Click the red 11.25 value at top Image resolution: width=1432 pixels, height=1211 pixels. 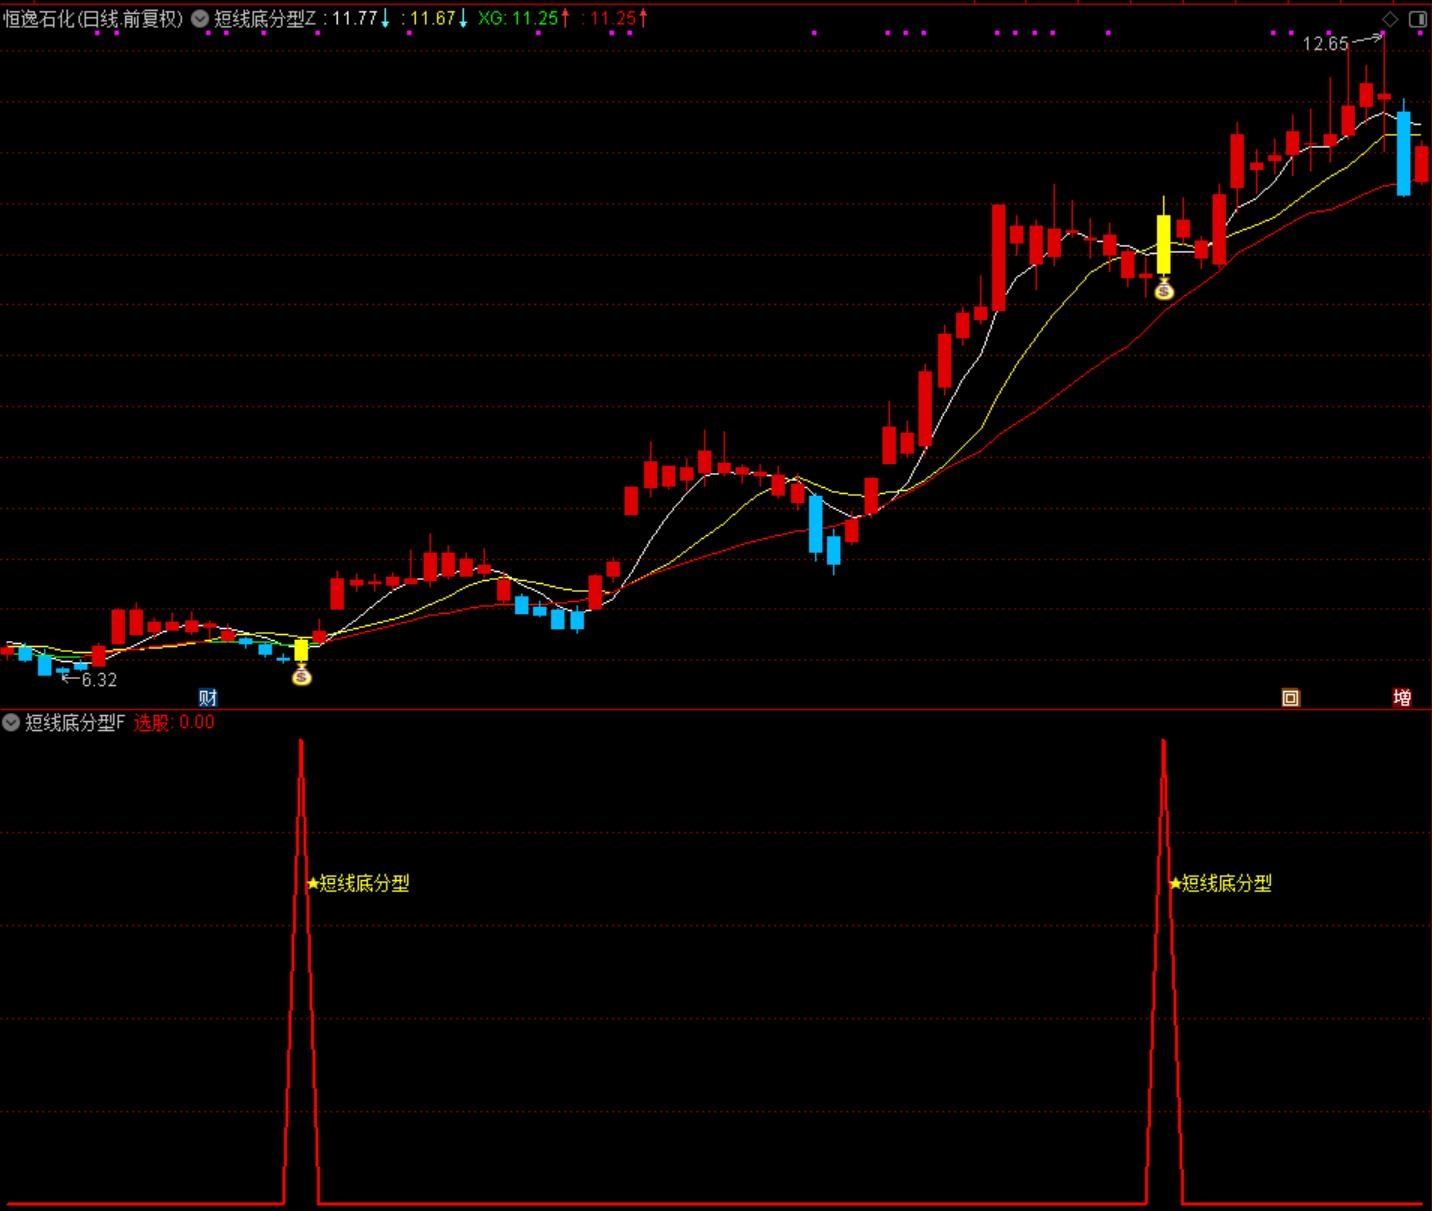[613, 18]
